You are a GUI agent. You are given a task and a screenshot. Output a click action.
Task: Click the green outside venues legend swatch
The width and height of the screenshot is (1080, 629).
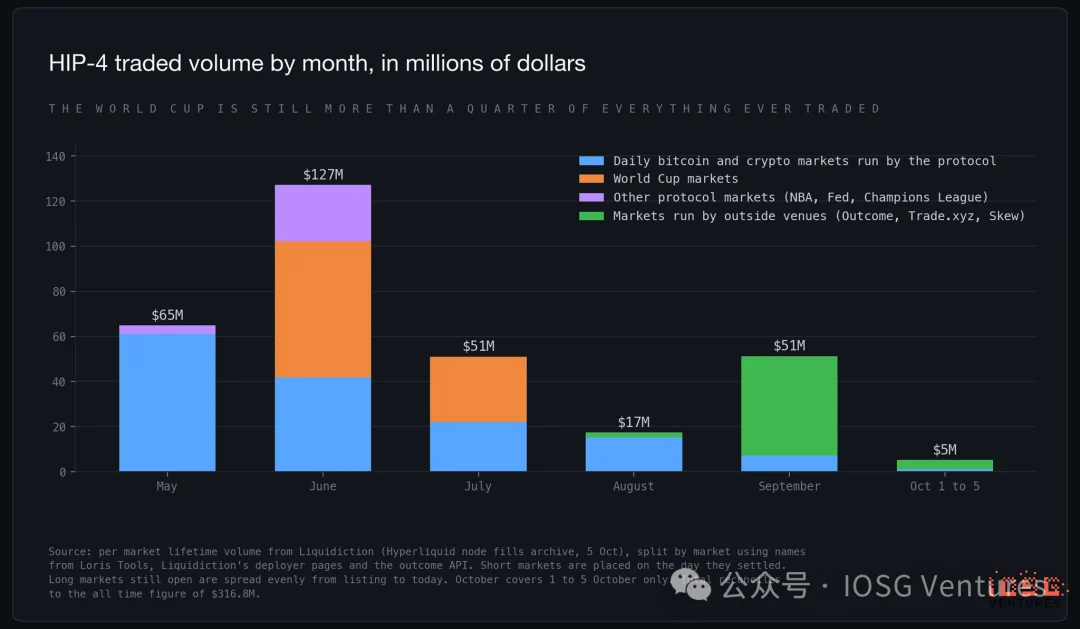coord(591,216)
